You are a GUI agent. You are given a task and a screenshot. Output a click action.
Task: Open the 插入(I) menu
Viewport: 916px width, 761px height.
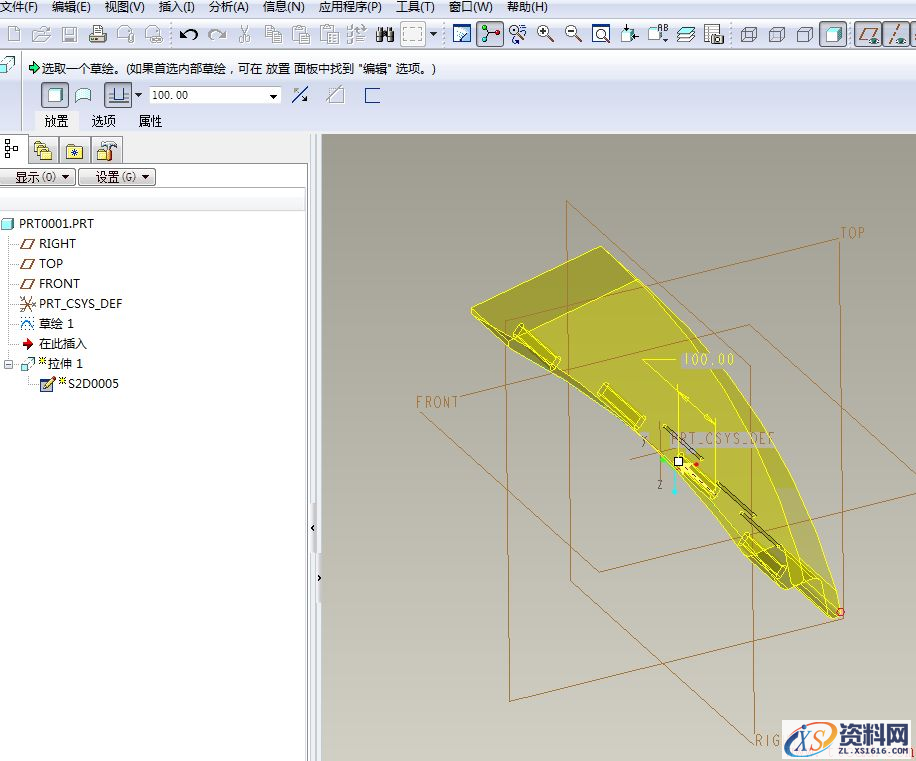176,7
